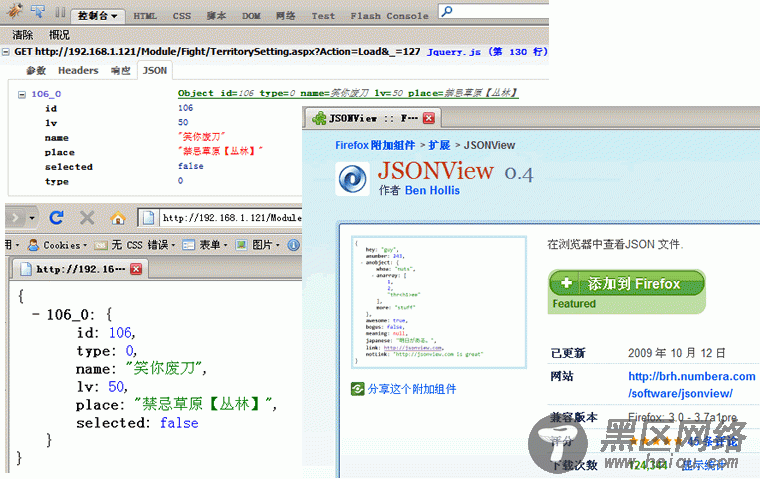Select the 参数 params tab of the request
Screen dimensions: 760x479
(36, 71)
